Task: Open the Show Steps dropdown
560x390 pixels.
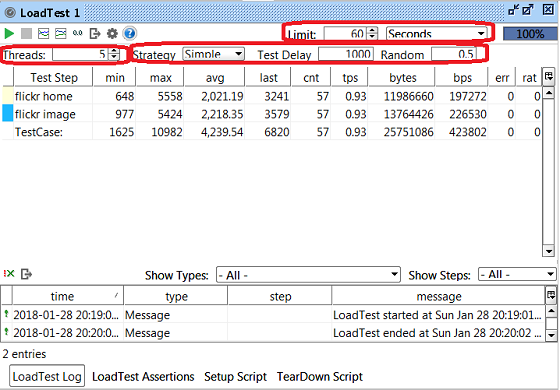Action: [517, 274]
